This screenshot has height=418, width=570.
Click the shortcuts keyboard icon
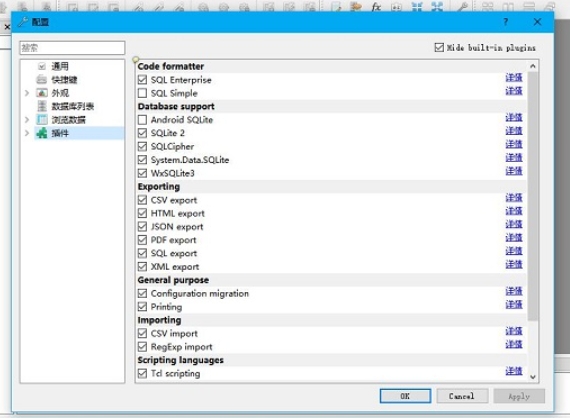click(x=42, y=80)
